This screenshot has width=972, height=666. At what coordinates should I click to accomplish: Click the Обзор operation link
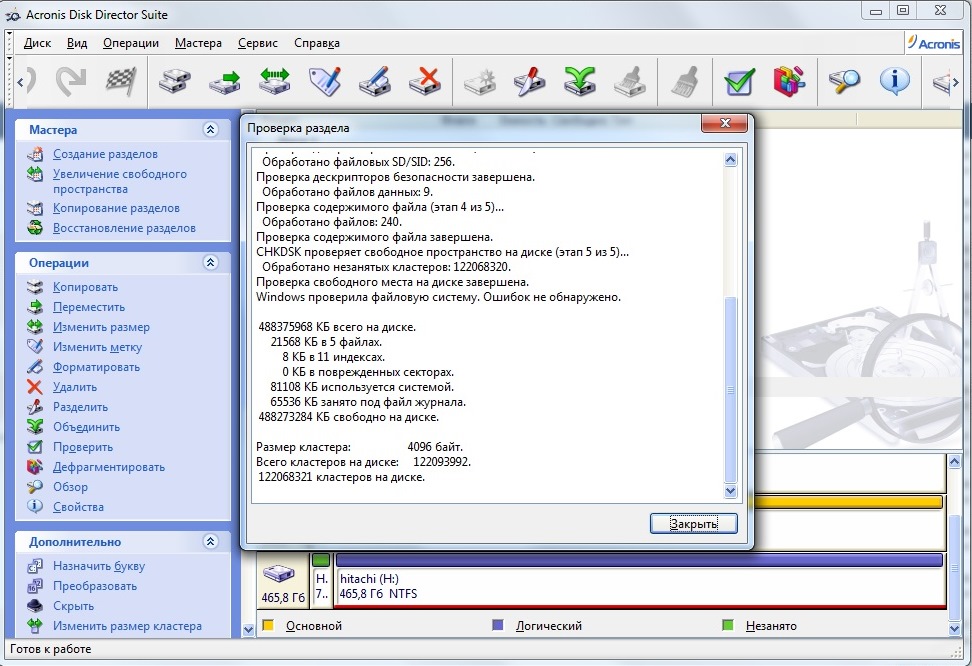point(70,487)
